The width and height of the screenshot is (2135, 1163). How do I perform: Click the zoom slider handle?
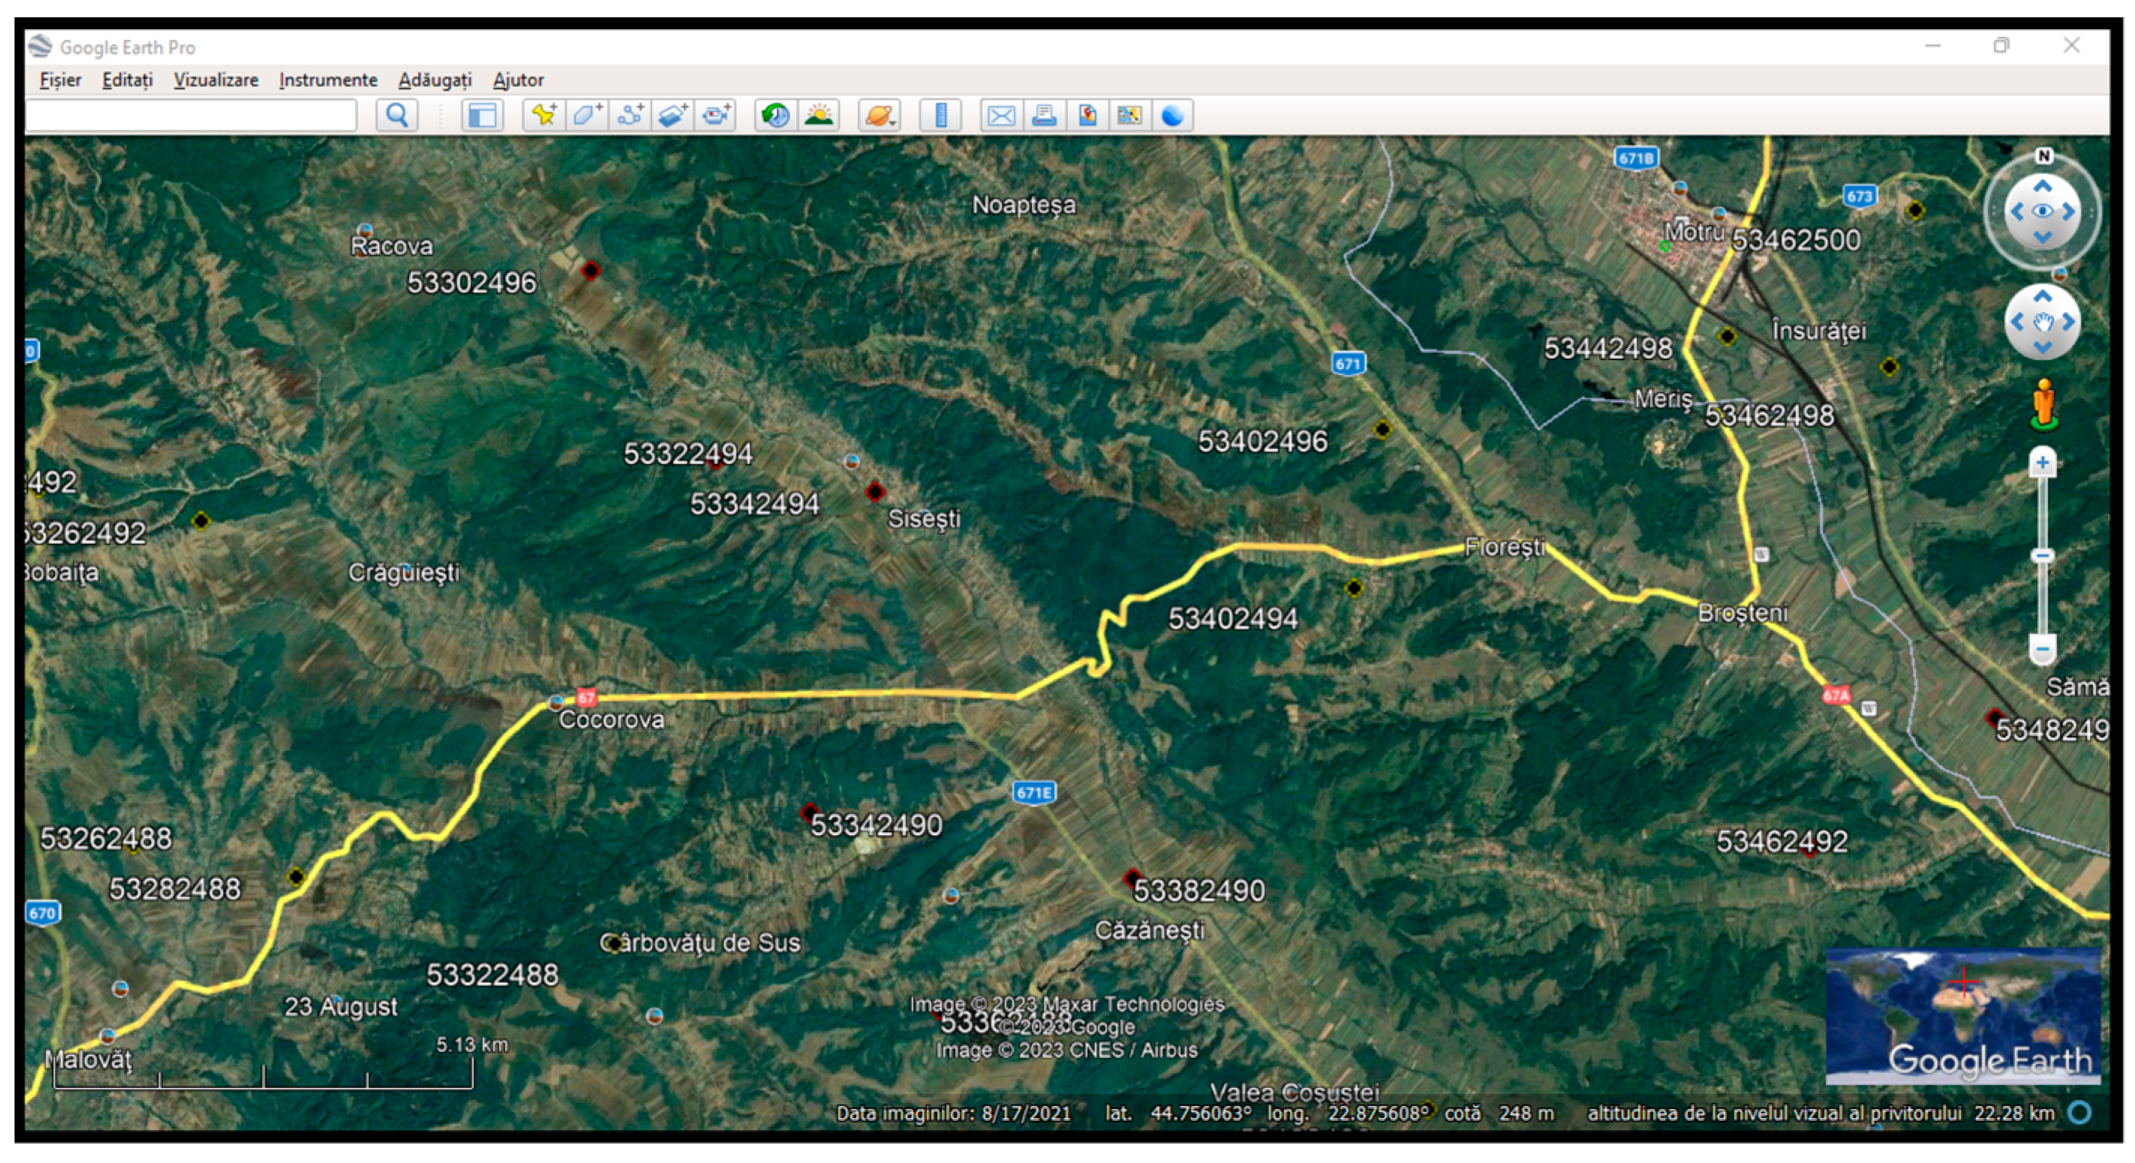tap(2042, 556)
